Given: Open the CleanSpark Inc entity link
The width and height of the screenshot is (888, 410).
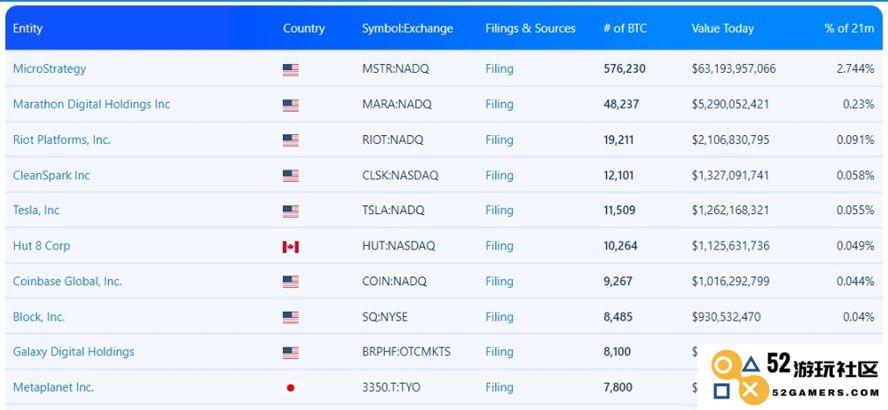Looking at the screenshot, I should [x=51, y=175].
